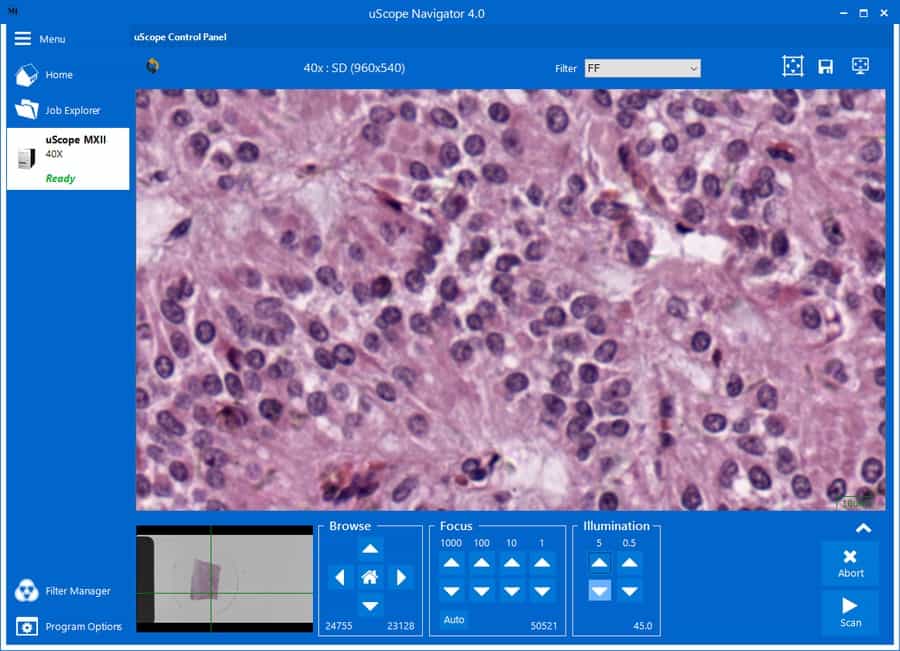Move the stage left with Browse arrow

tap(340, 577)
